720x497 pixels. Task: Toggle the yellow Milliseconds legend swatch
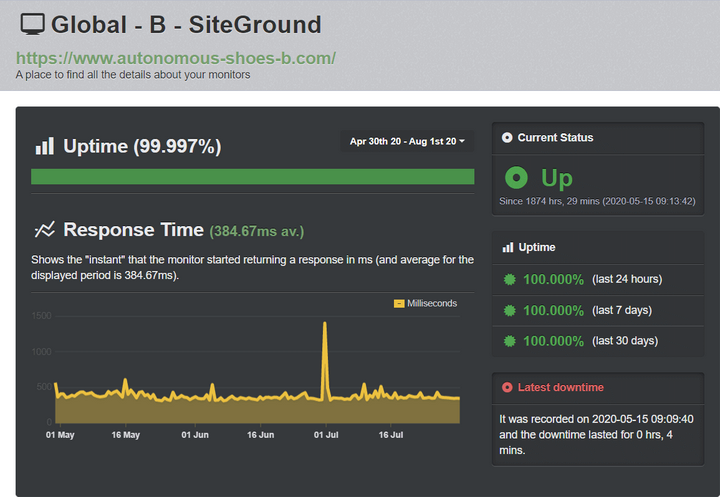399,304
